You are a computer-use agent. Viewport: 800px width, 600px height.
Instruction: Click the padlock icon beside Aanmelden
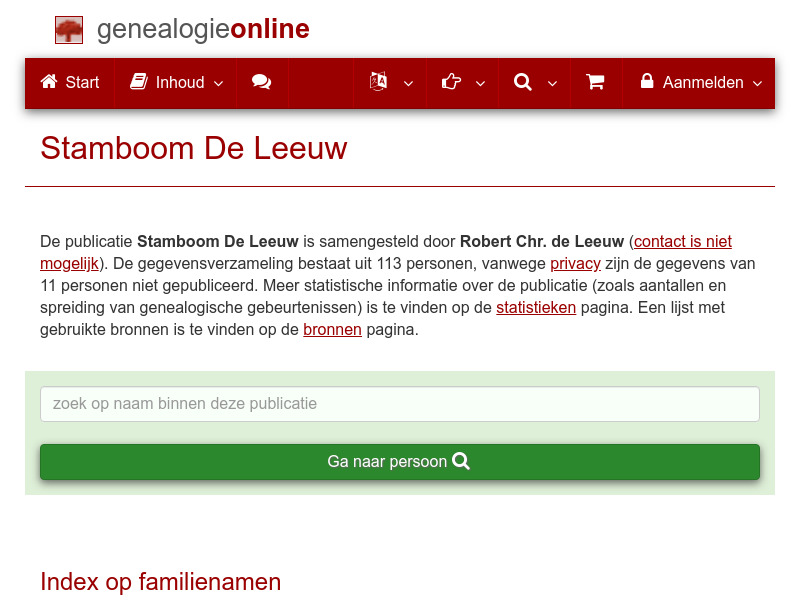coord(646,82)
